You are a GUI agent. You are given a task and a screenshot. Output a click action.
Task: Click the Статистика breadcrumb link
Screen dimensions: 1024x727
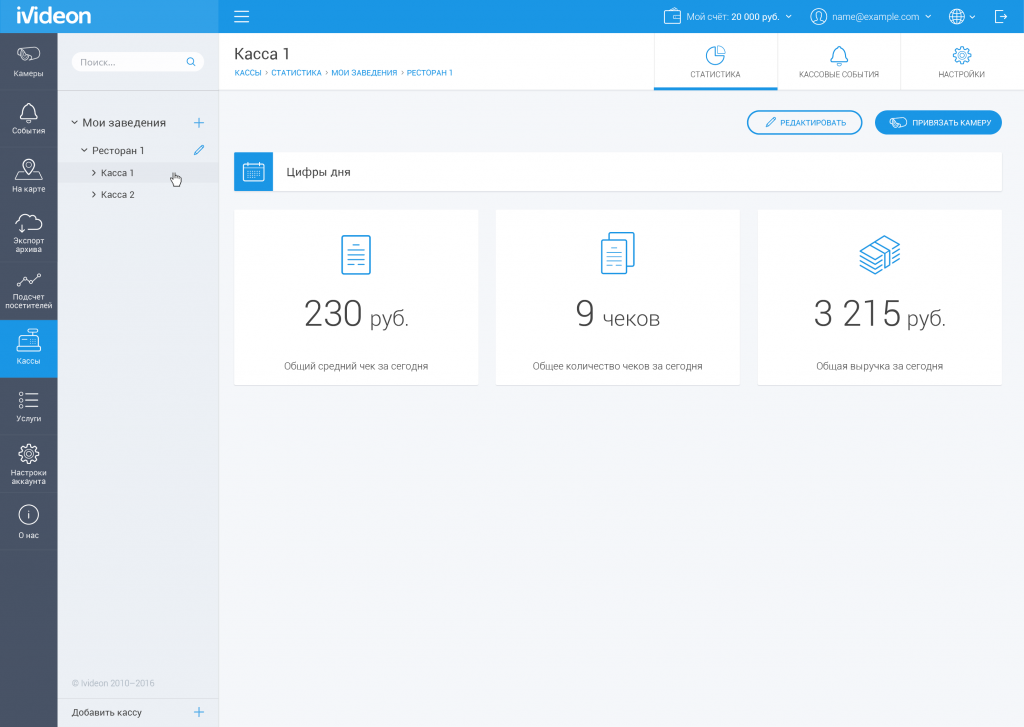click(x=296, y=73)
